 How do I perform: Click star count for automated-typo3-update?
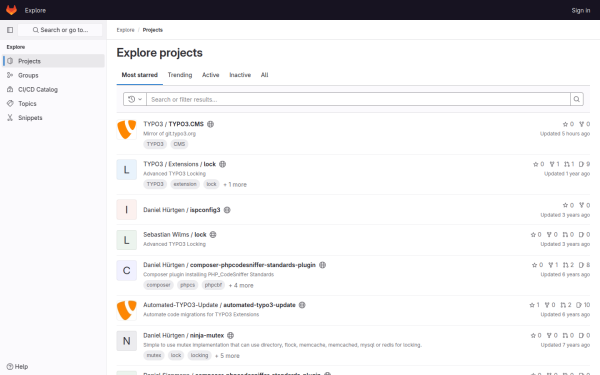(x=535, y=305)
